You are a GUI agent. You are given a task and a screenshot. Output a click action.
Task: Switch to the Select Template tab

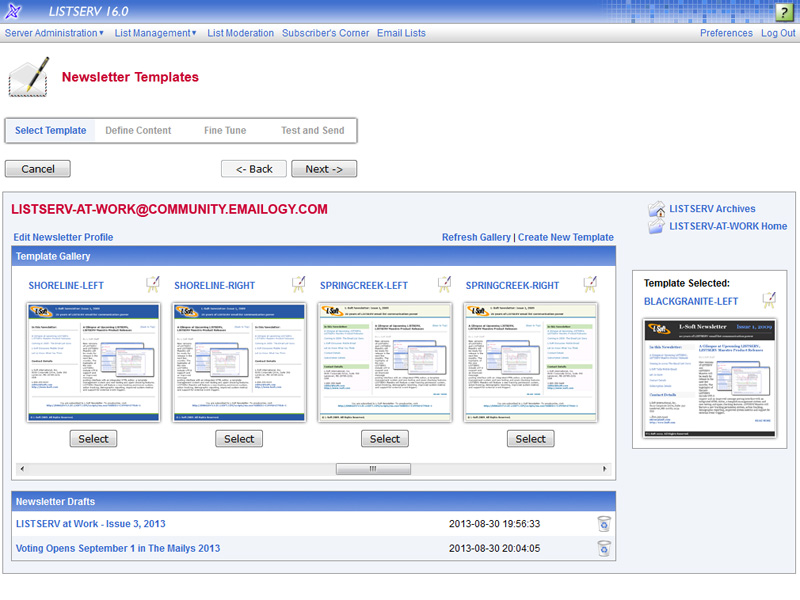[x=51, y=131]
